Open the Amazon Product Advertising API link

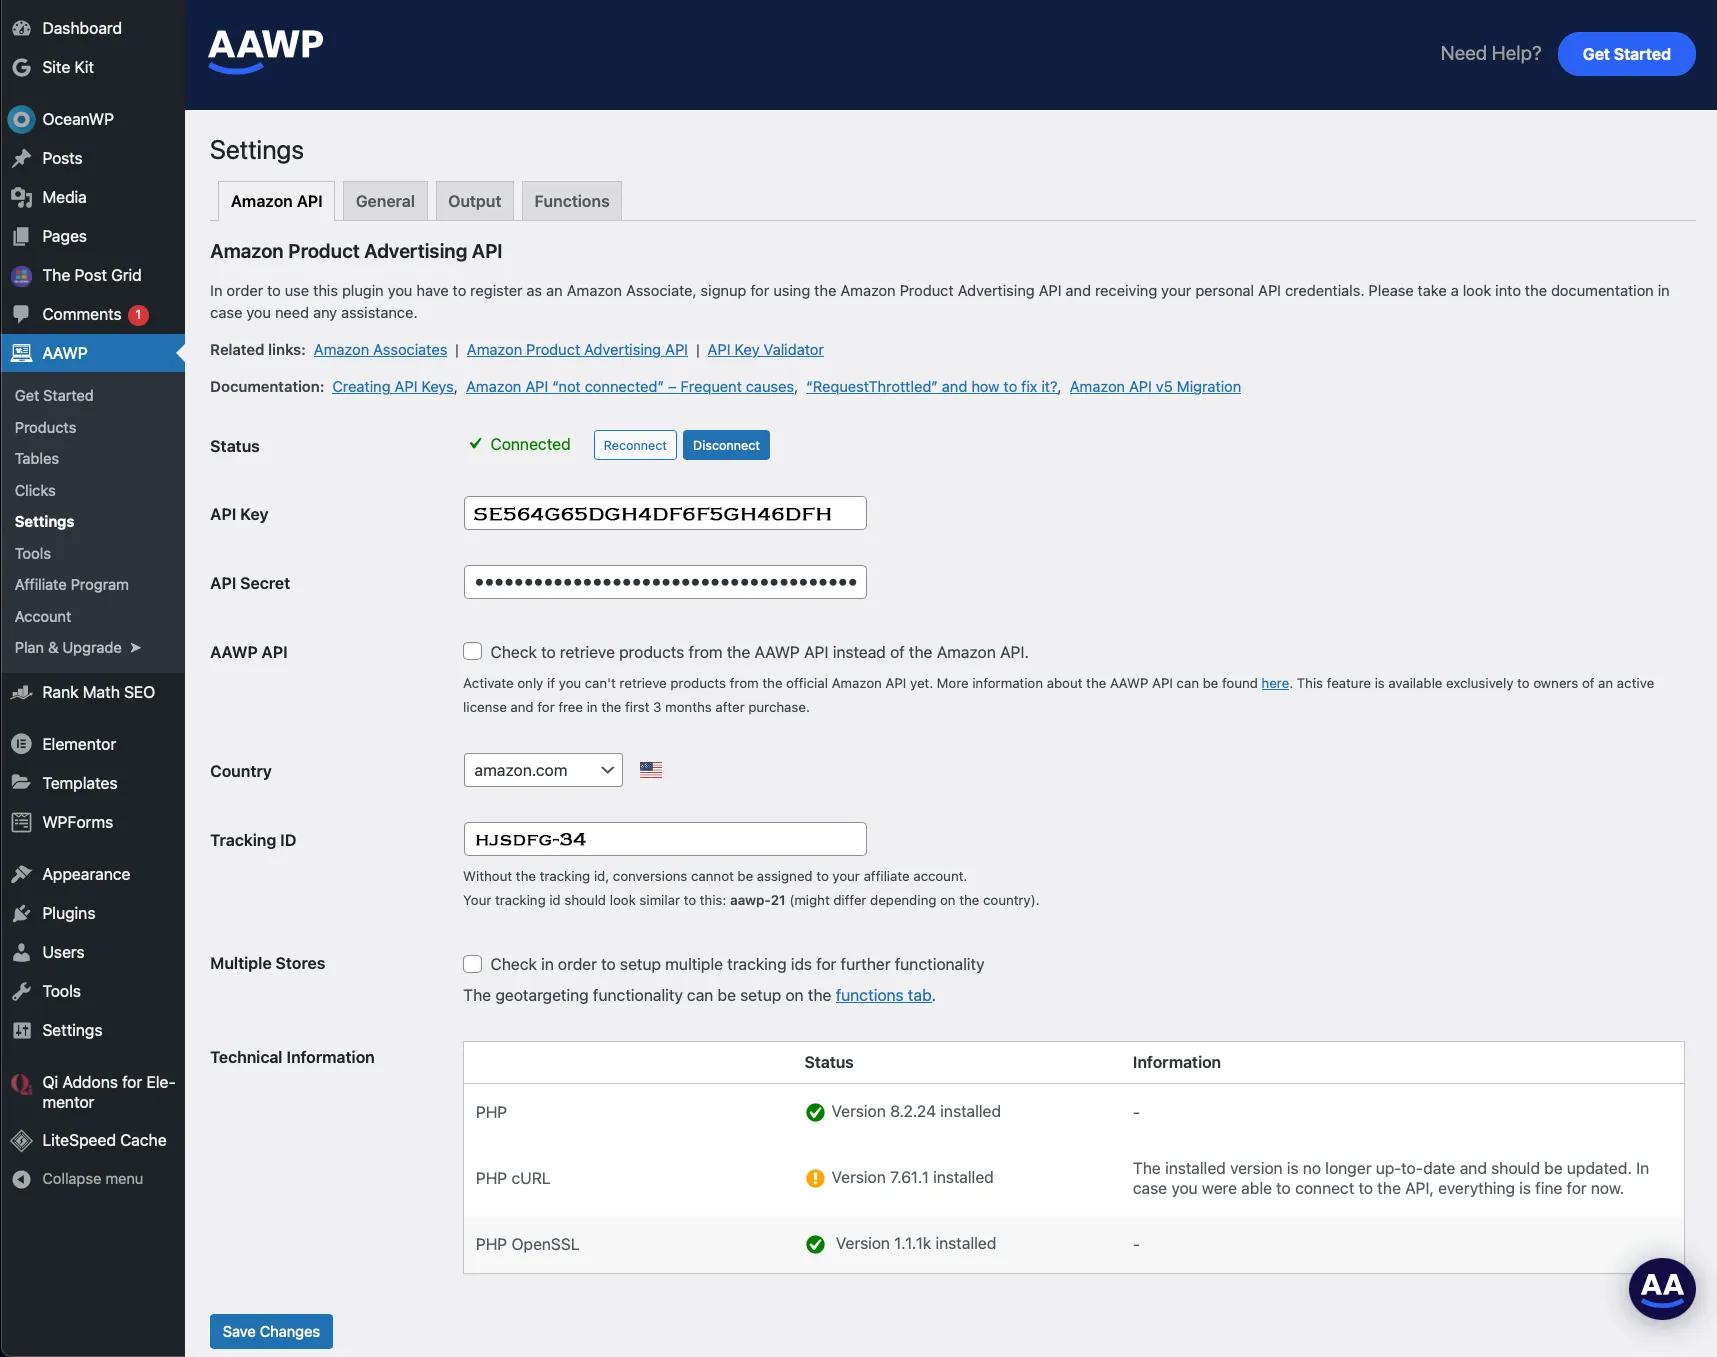click(x=577, y=350)
